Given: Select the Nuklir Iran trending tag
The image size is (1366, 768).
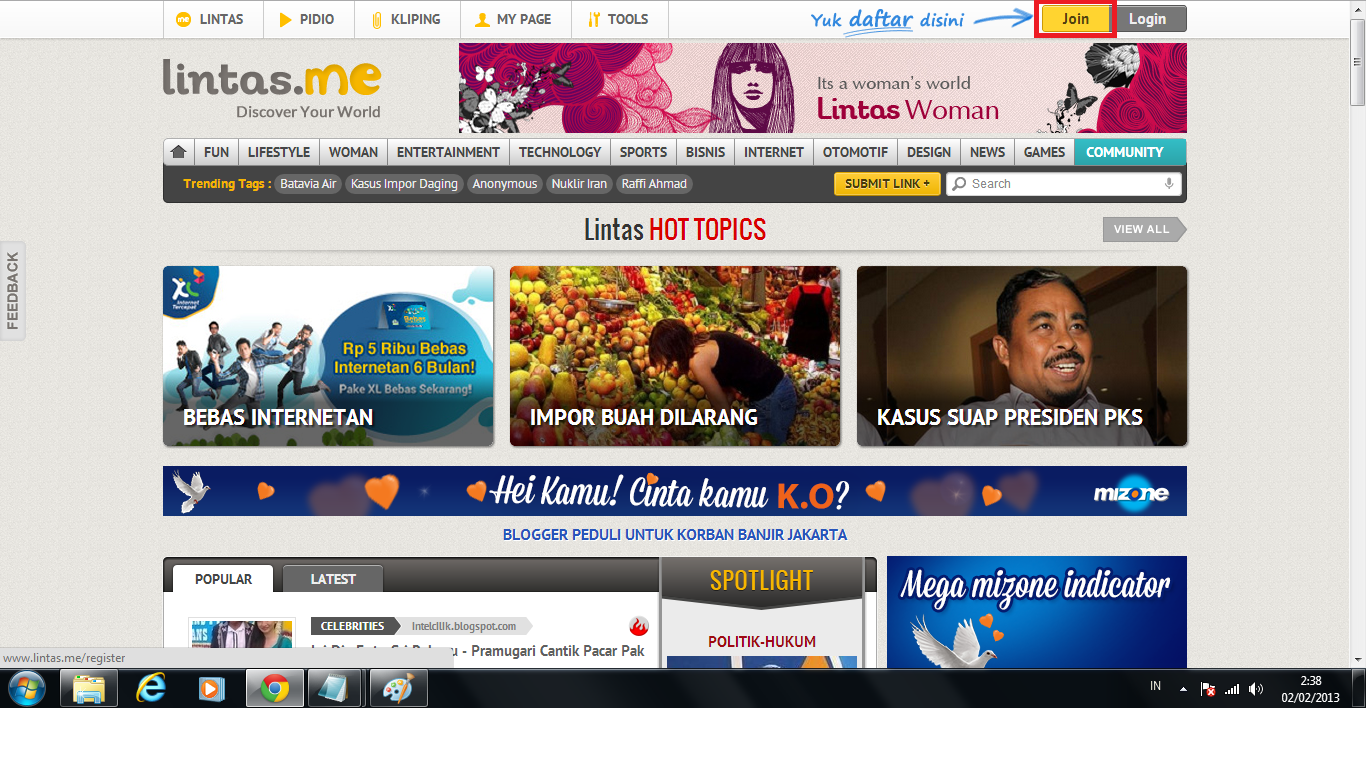Looking at the screenshot, I should (x=580, y=184).
